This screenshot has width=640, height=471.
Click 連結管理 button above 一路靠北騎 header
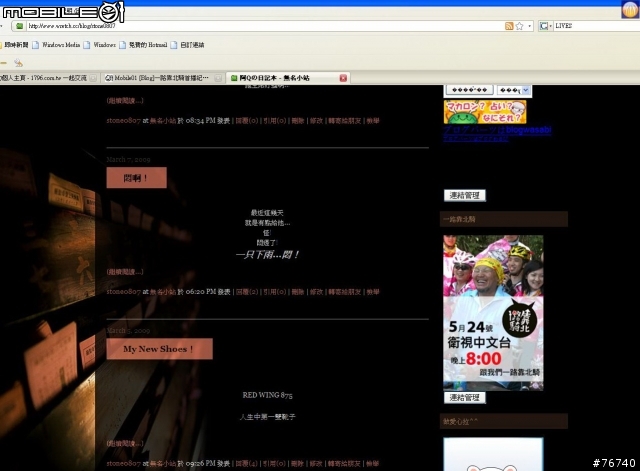(x=464, y=196)
